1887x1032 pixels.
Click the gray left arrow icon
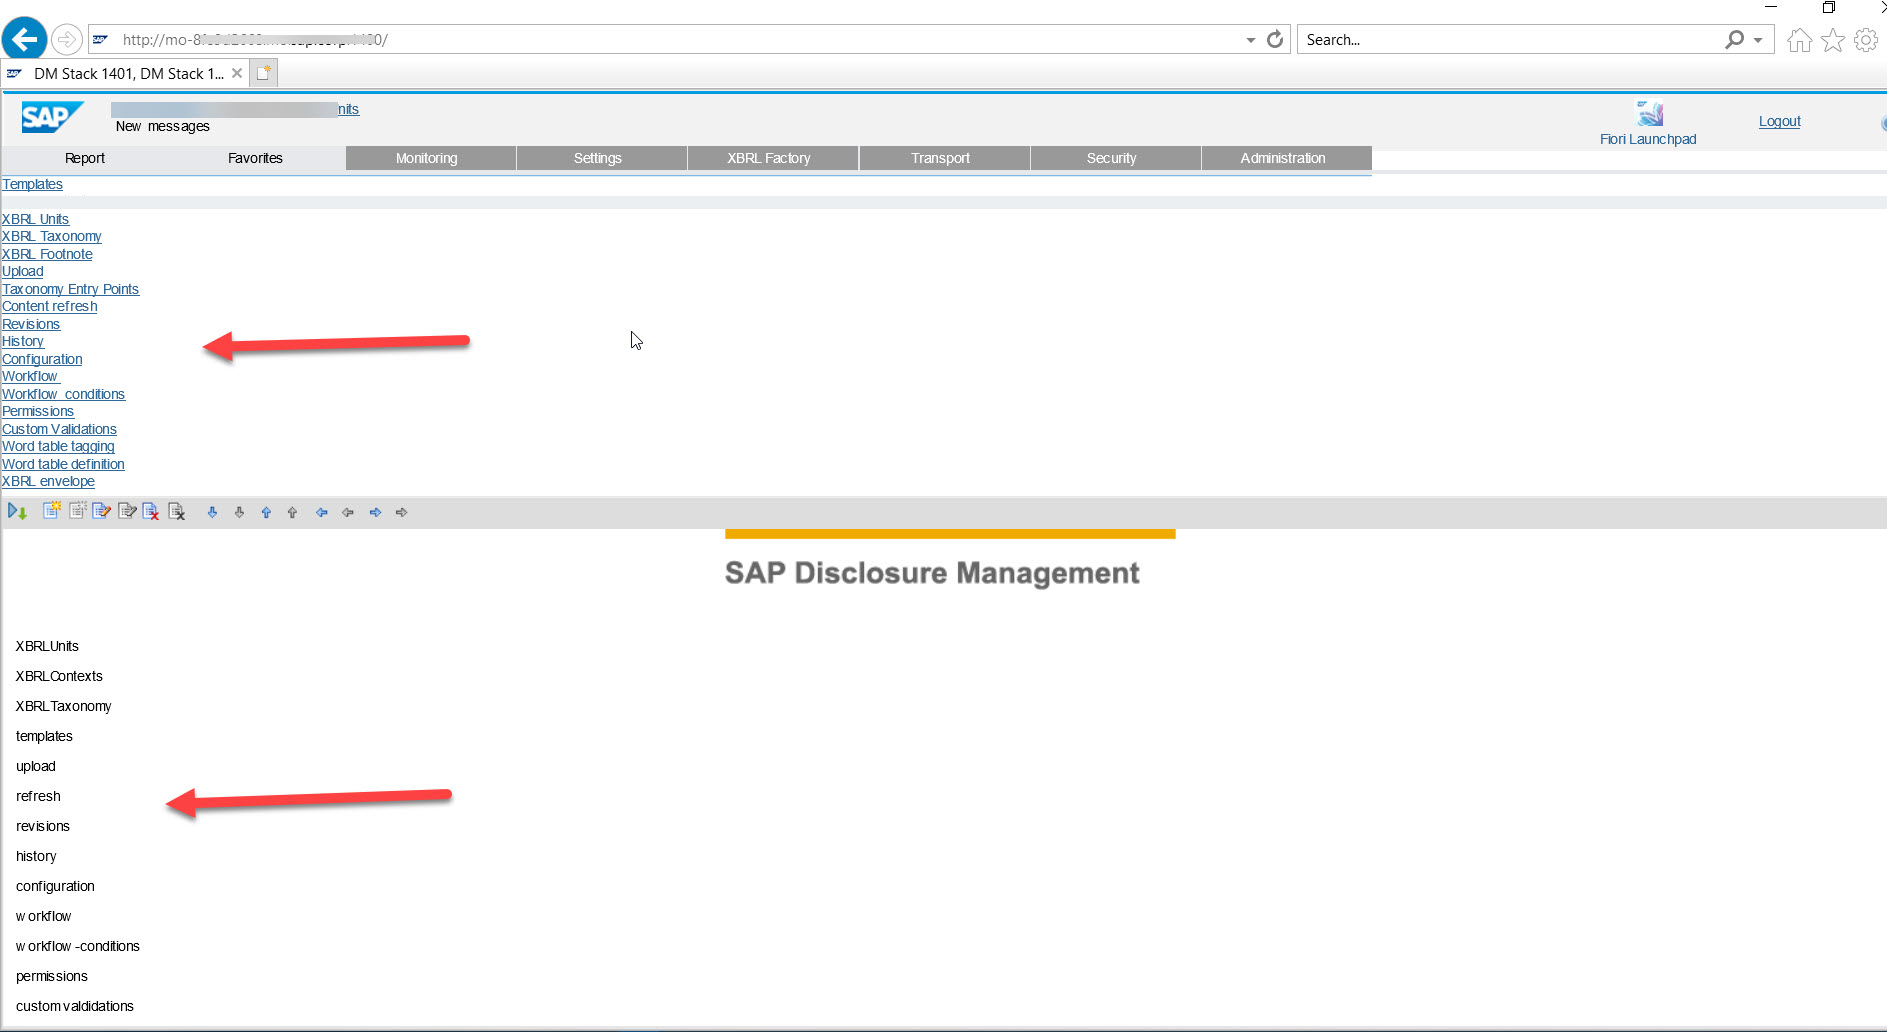point(348,512)
